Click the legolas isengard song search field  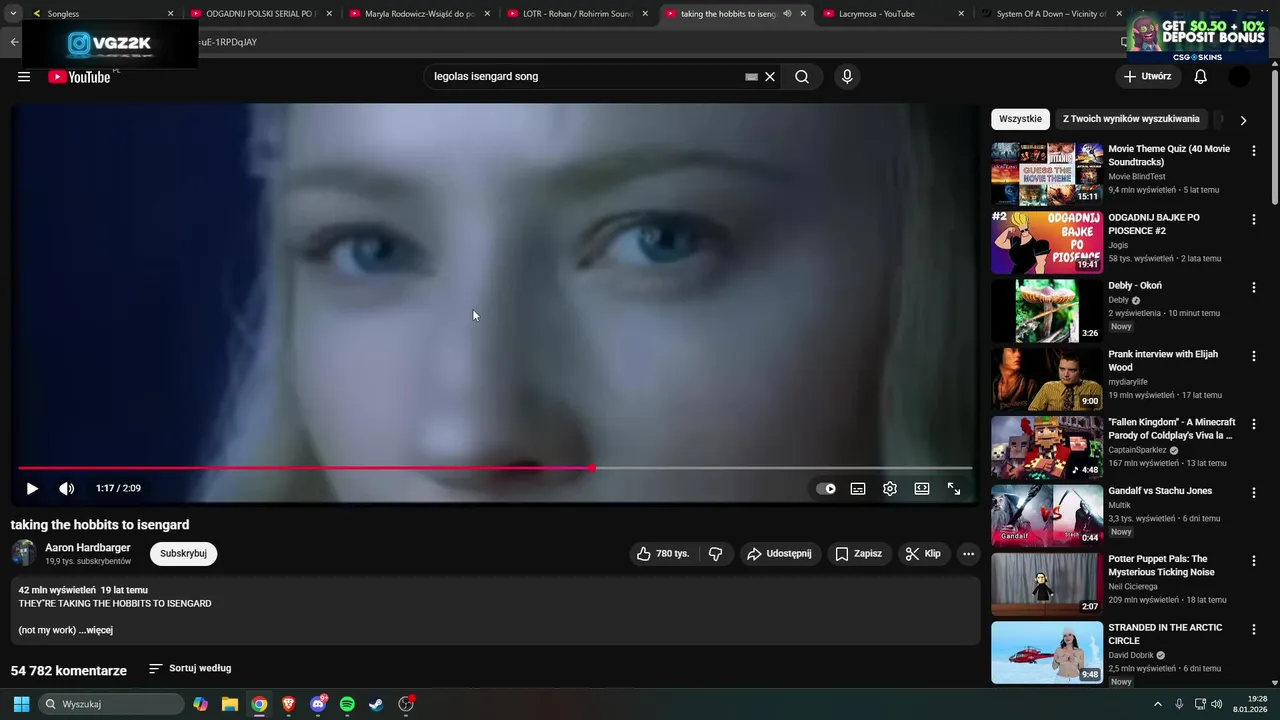click(x=585, y=77)
